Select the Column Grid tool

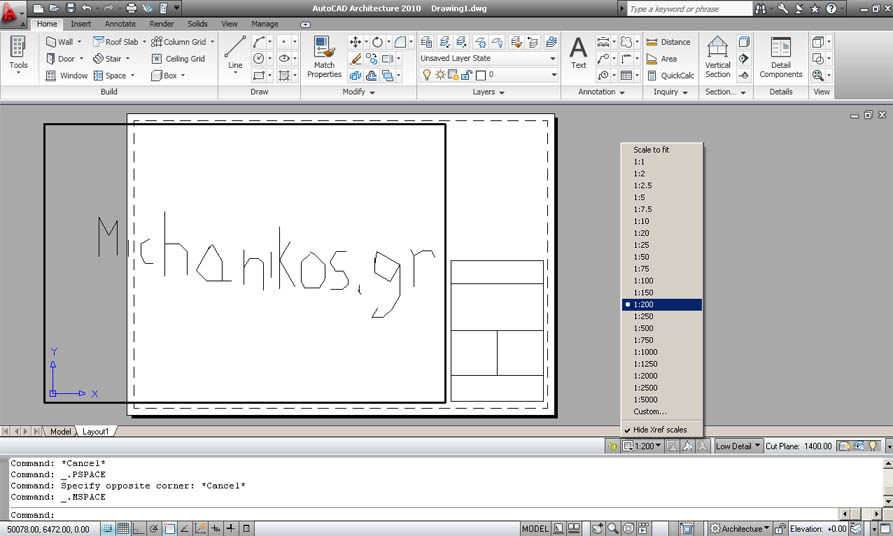(178, 42)
